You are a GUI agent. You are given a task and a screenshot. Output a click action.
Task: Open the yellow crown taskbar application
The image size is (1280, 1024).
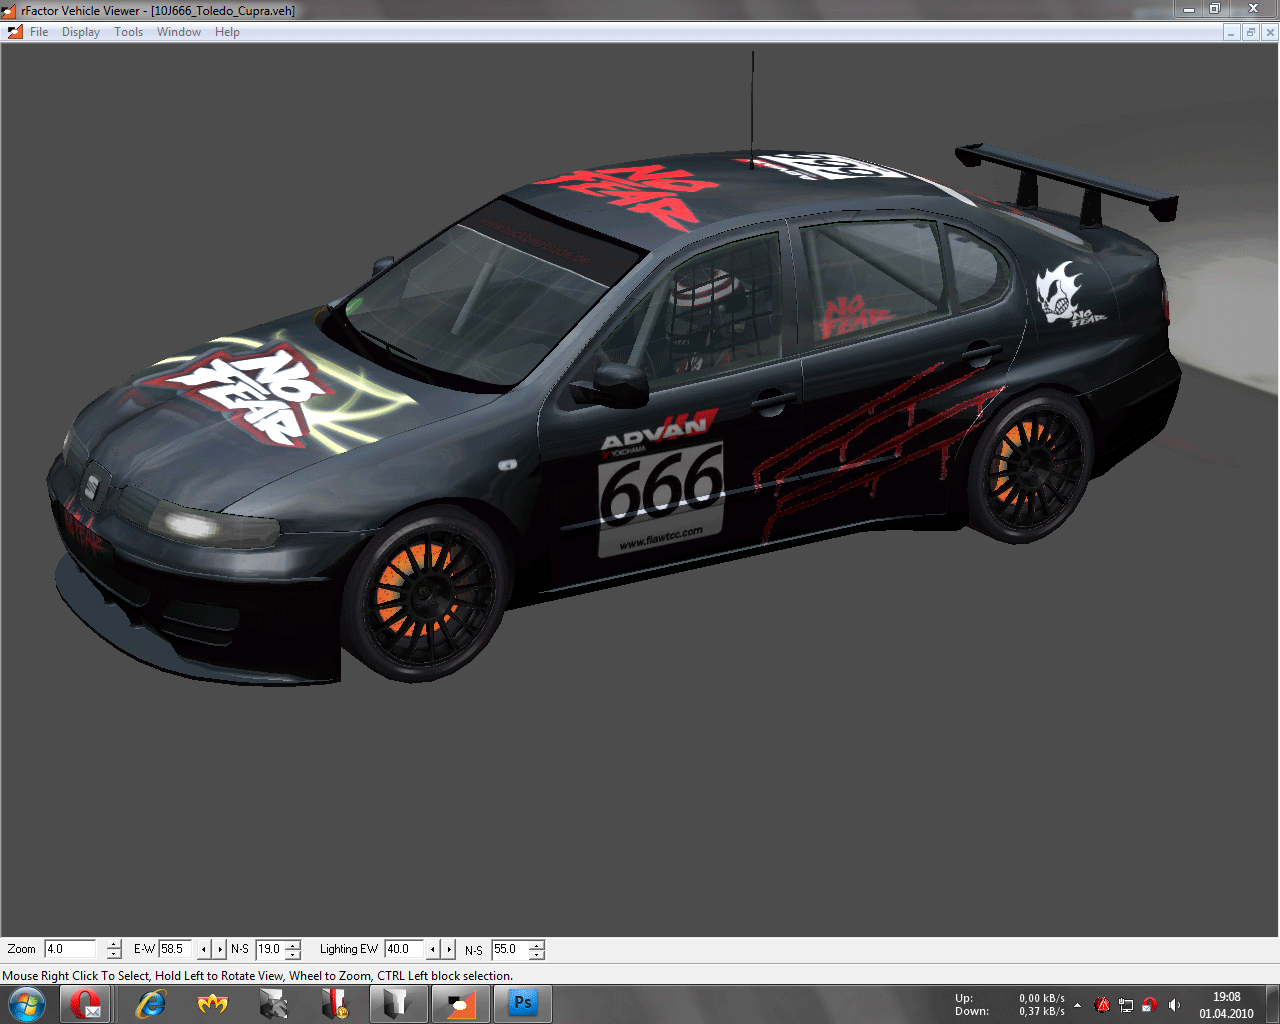pyautogui.click(x=212, y=1004)
